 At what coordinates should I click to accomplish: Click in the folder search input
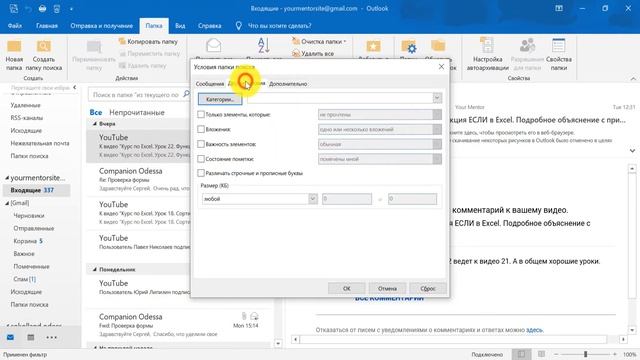(136, 95)
